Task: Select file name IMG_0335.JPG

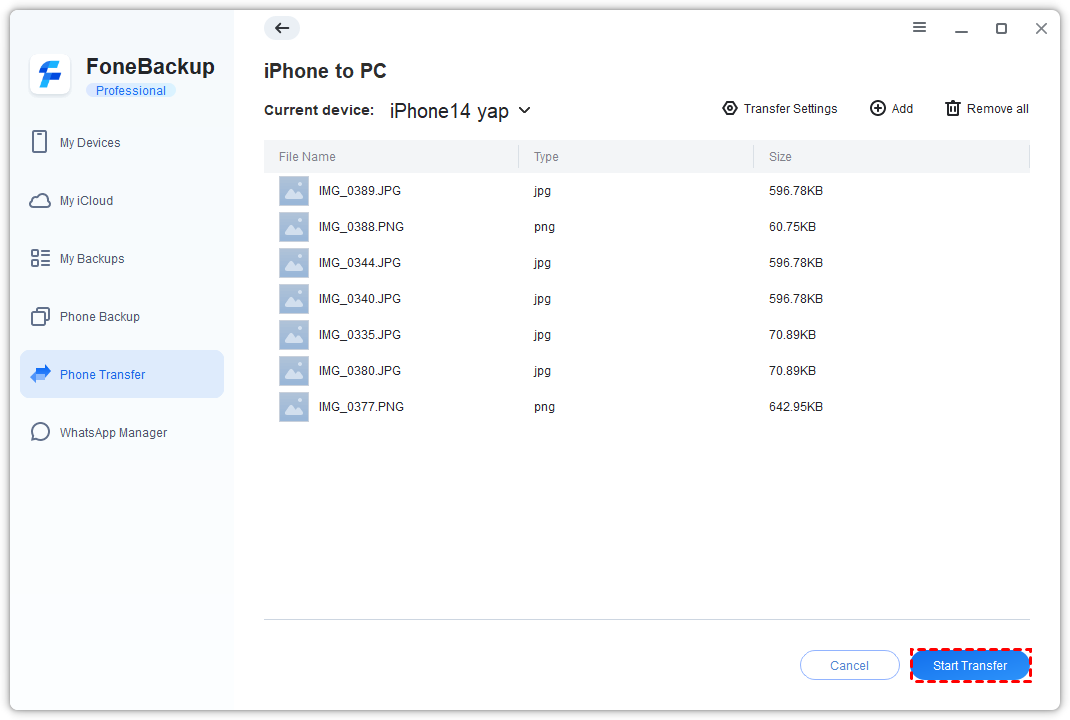Action: 360,335
